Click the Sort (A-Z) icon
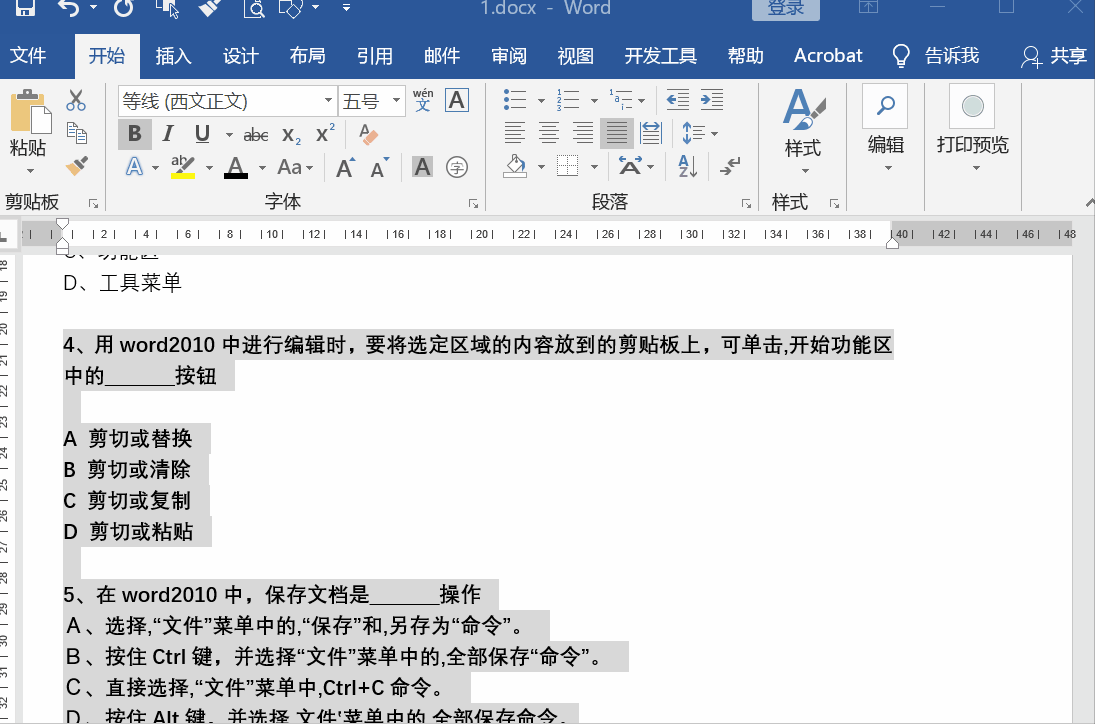The image size is (1095, 724). point(687,167)
